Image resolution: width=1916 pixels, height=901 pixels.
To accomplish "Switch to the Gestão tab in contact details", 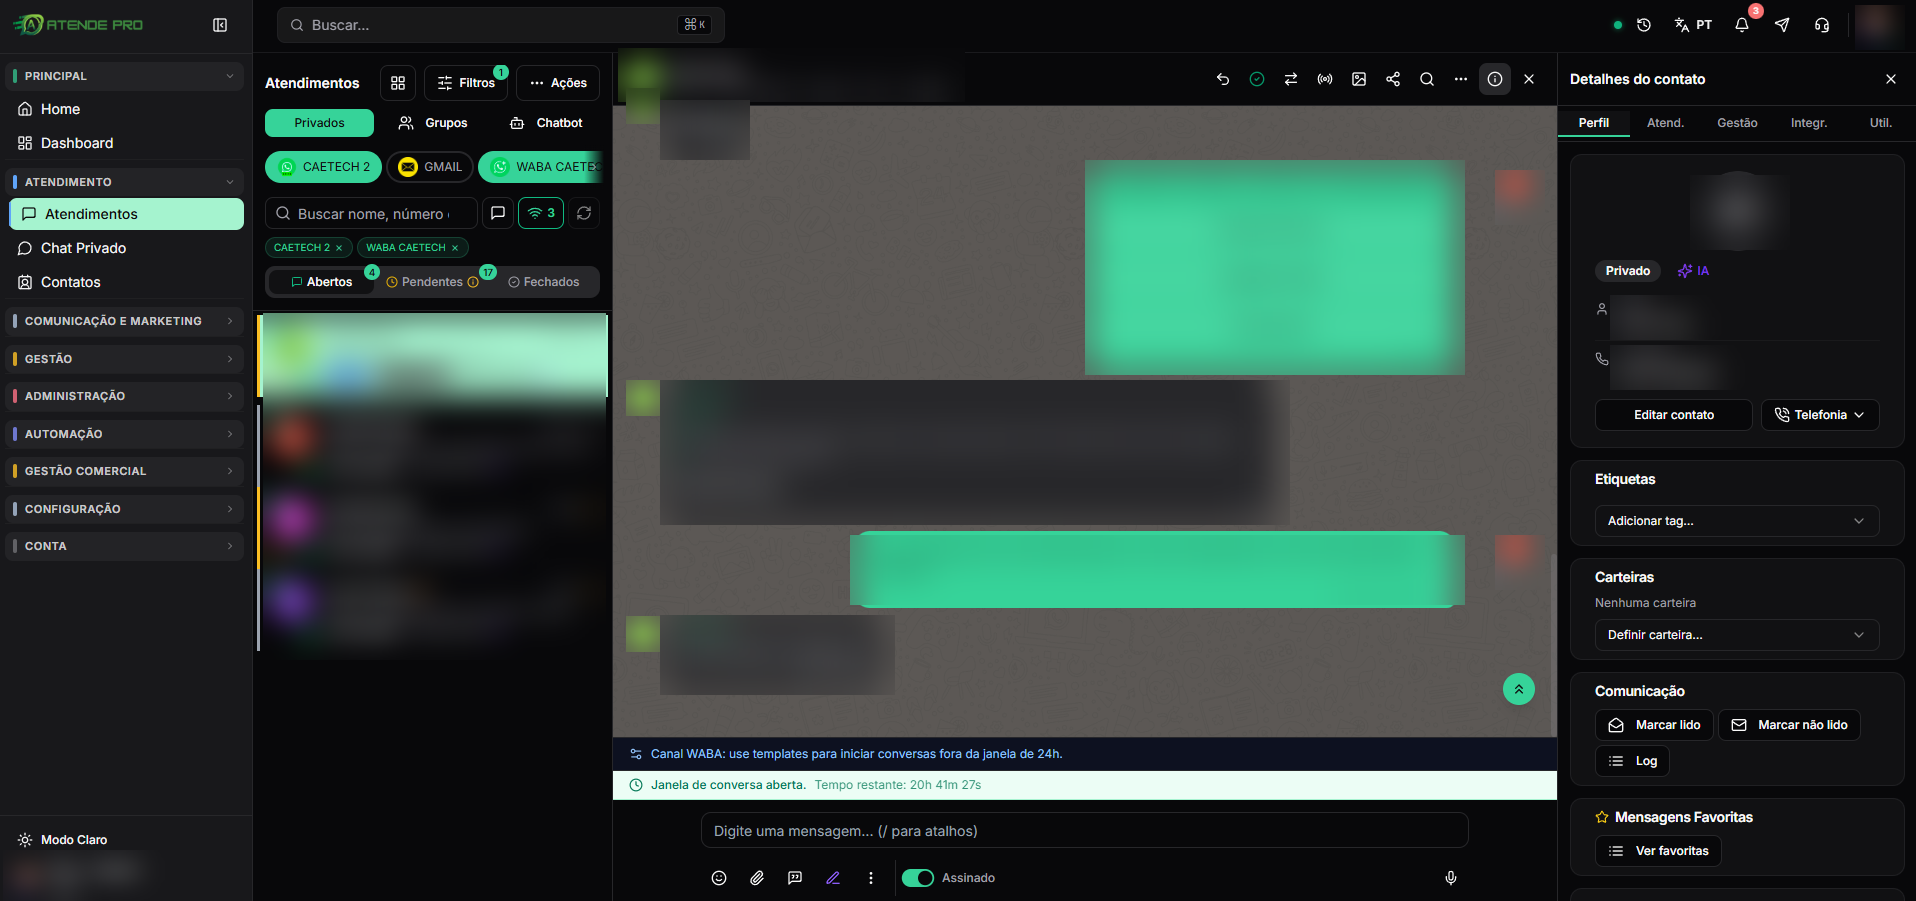I will [1737, 123].
